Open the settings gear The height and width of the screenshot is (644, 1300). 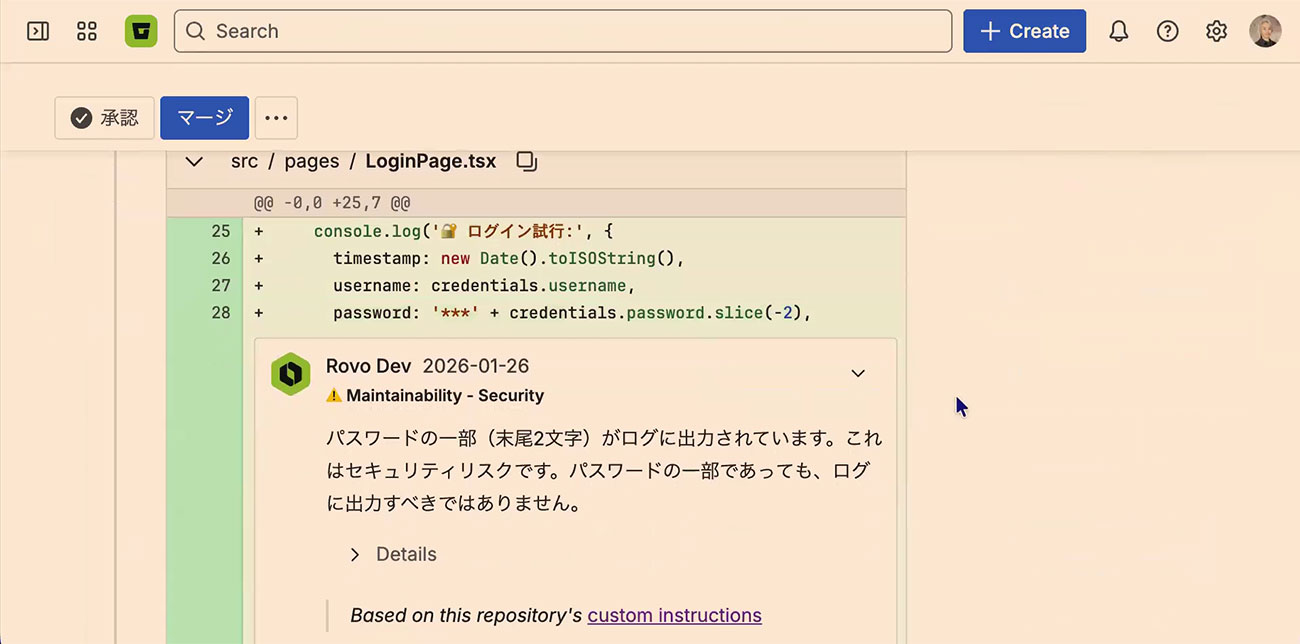1216,31
